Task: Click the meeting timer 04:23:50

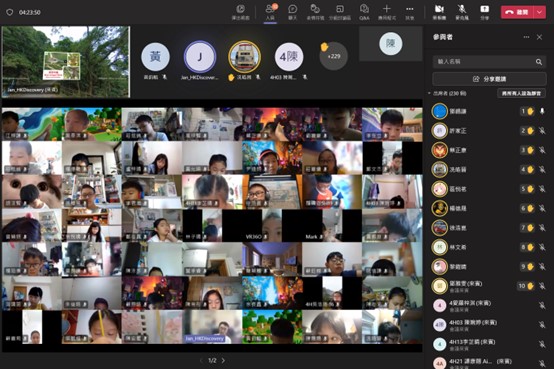Action: (x=30, y=12)
